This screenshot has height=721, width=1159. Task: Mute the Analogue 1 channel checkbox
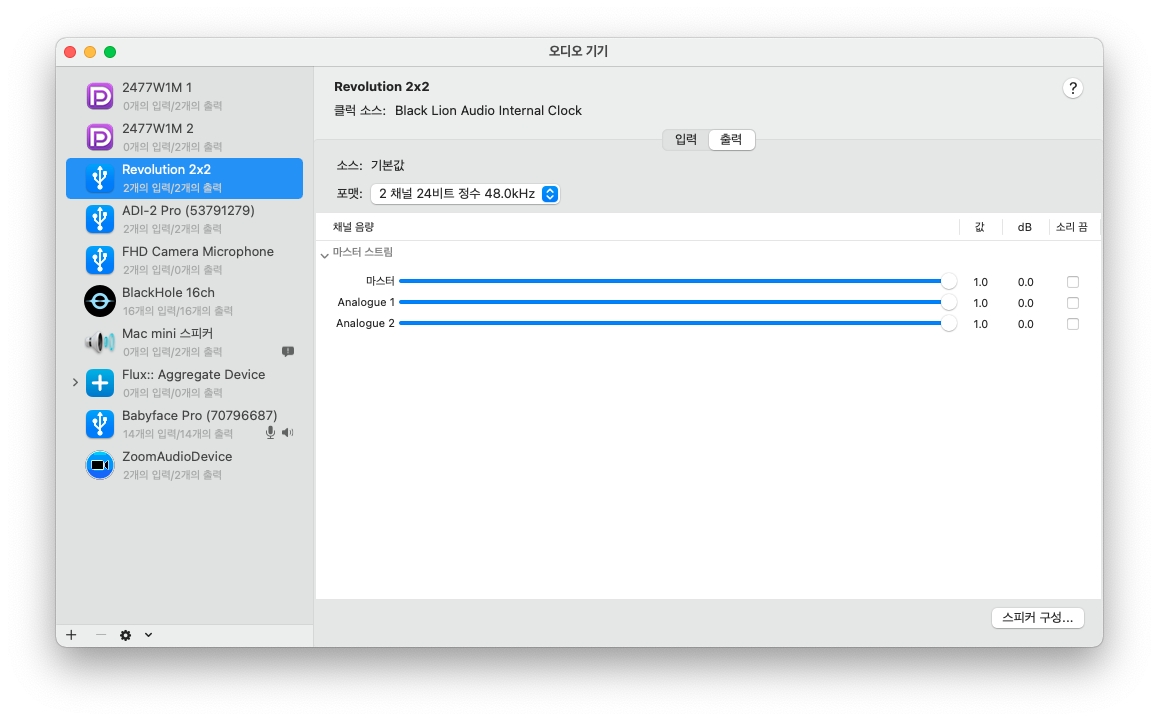coord(1073,303)
